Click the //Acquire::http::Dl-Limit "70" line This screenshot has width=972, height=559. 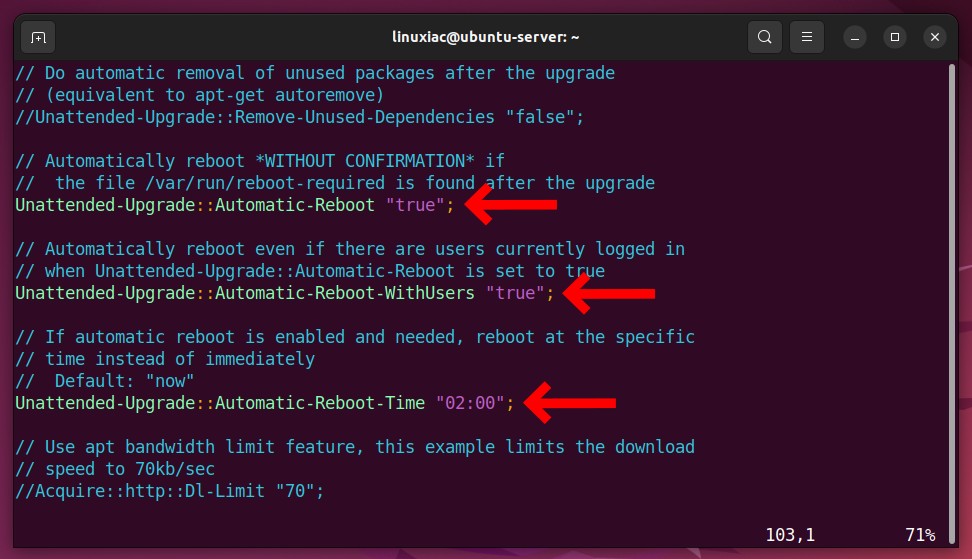tap(170, 491)
